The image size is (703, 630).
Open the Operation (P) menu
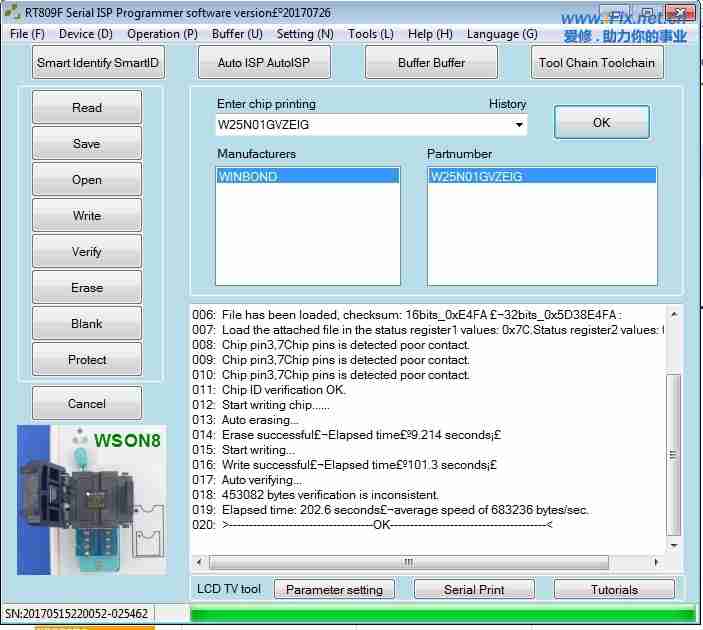point(162,34)
